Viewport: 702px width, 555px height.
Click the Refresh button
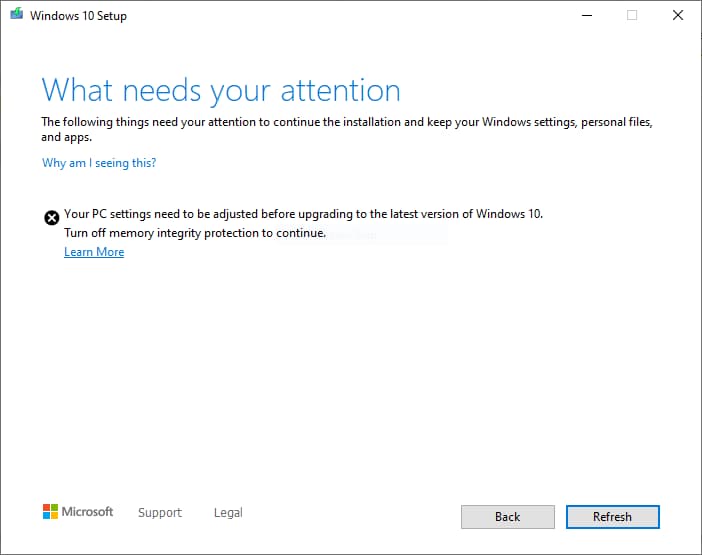[x=612, y=517]
